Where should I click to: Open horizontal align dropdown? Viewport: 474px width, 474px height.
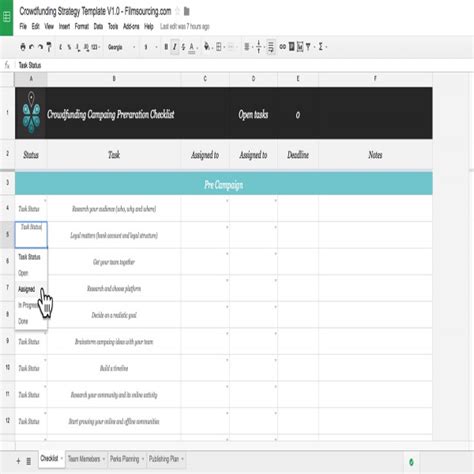tap(248, 47)
